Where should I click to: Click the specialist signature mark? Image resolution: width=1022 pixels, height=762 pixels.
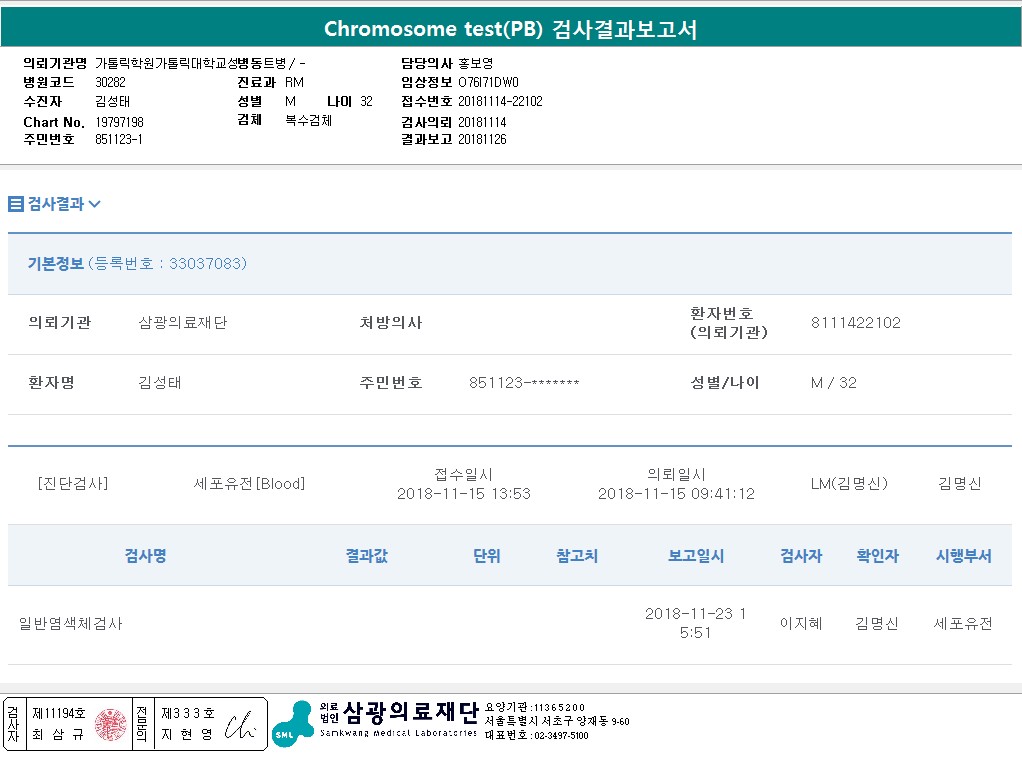pos(239,725)
